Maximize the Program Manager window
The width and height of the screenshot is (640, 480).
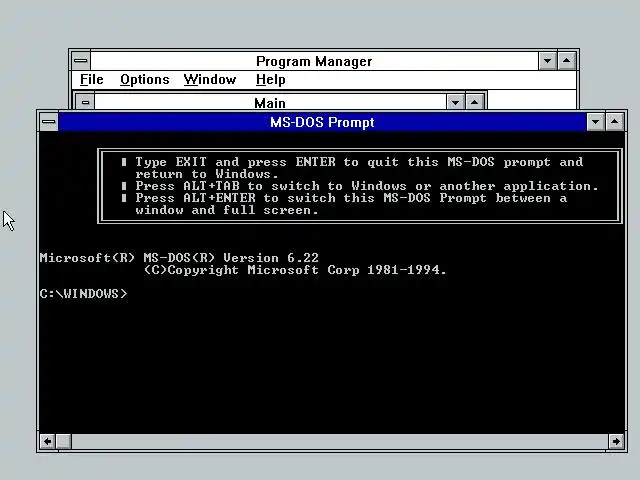567,61
